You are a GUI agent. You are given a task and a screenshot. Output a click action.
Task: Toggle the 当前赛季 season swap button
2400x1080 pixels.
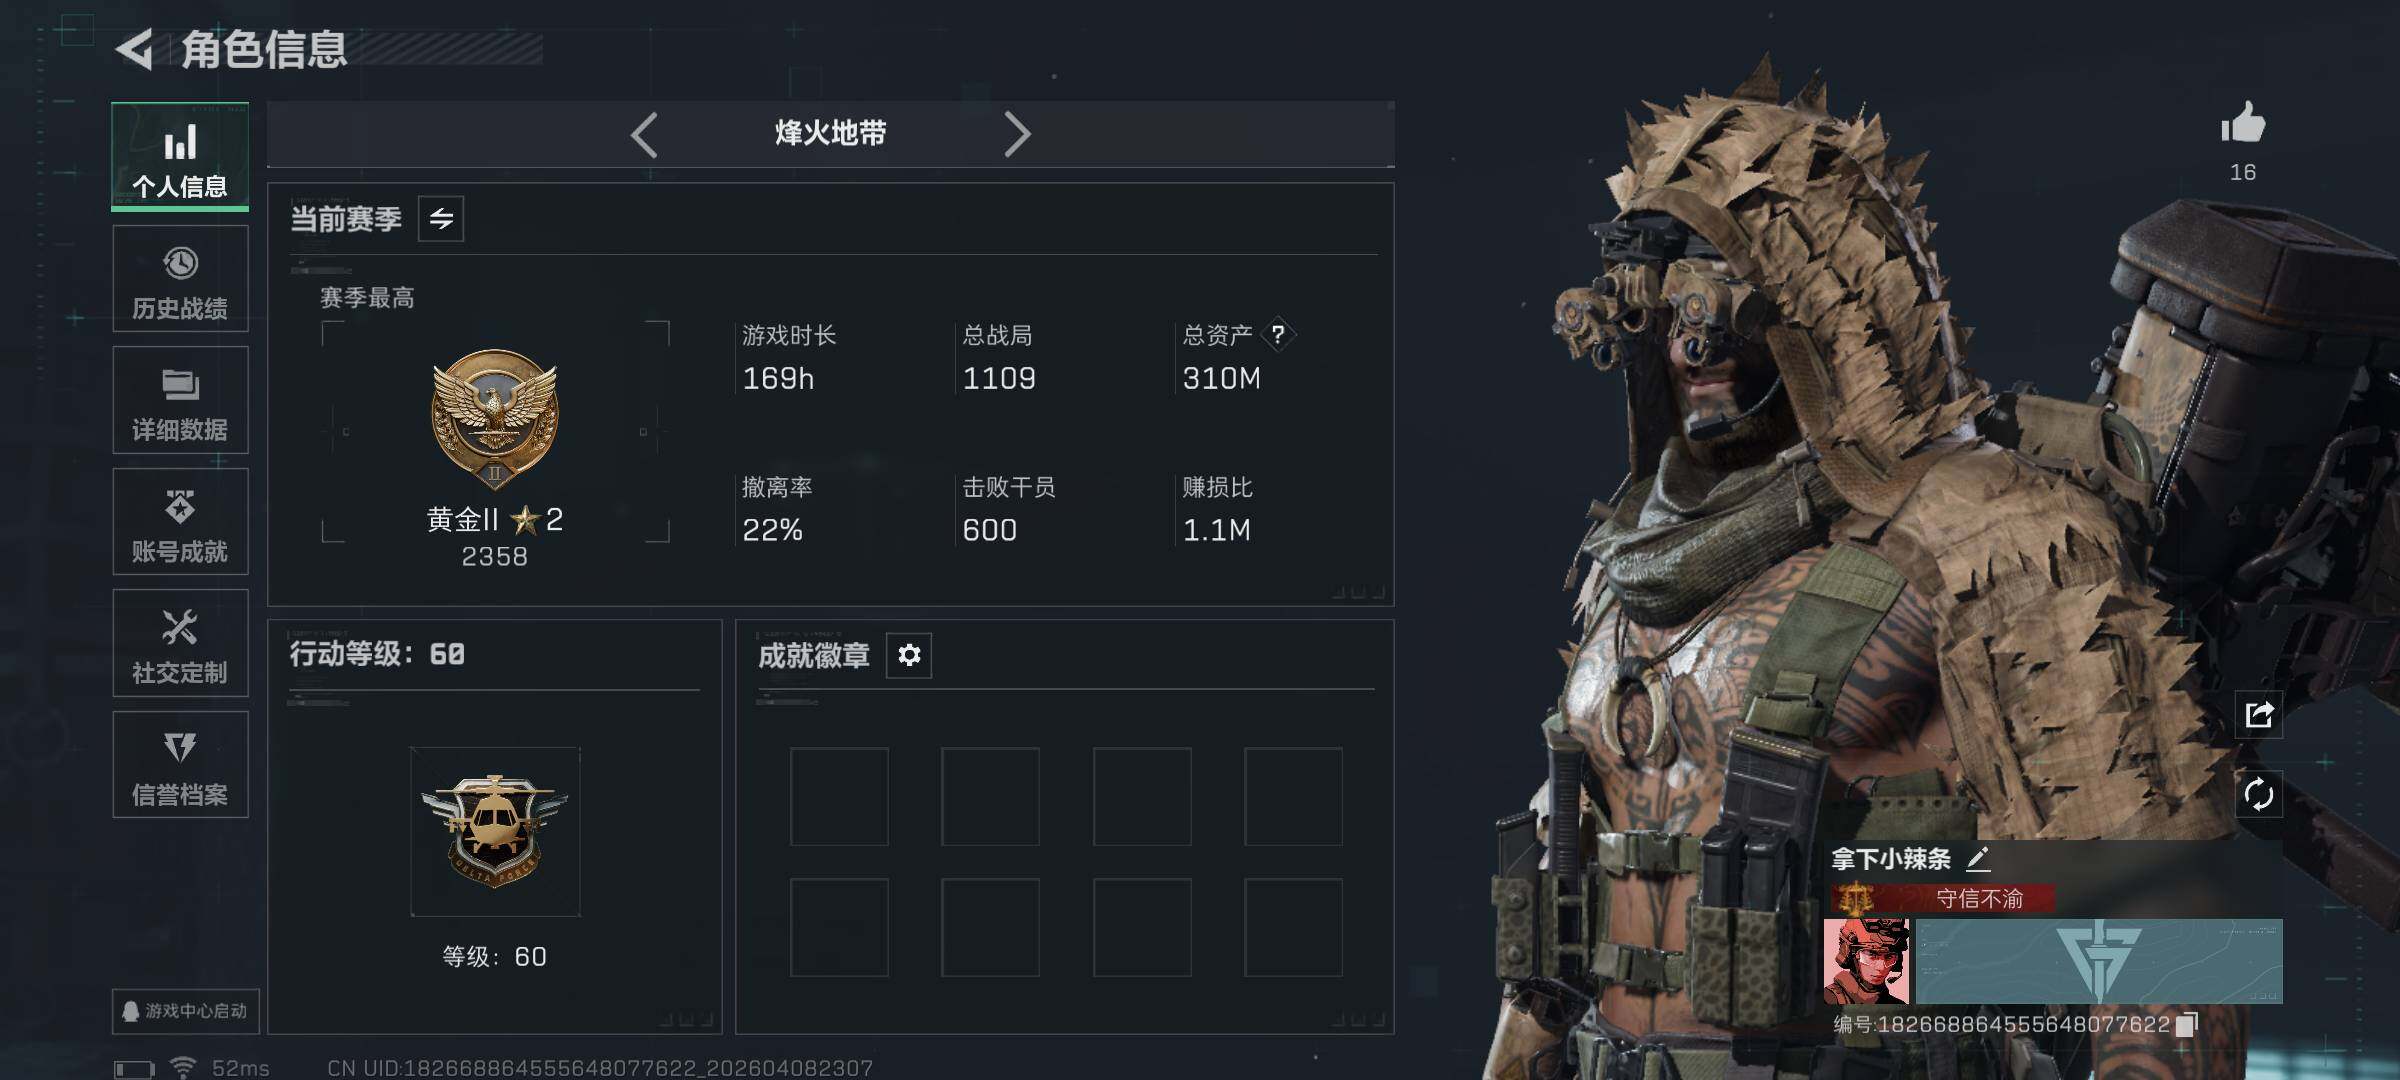pos(441,218)
